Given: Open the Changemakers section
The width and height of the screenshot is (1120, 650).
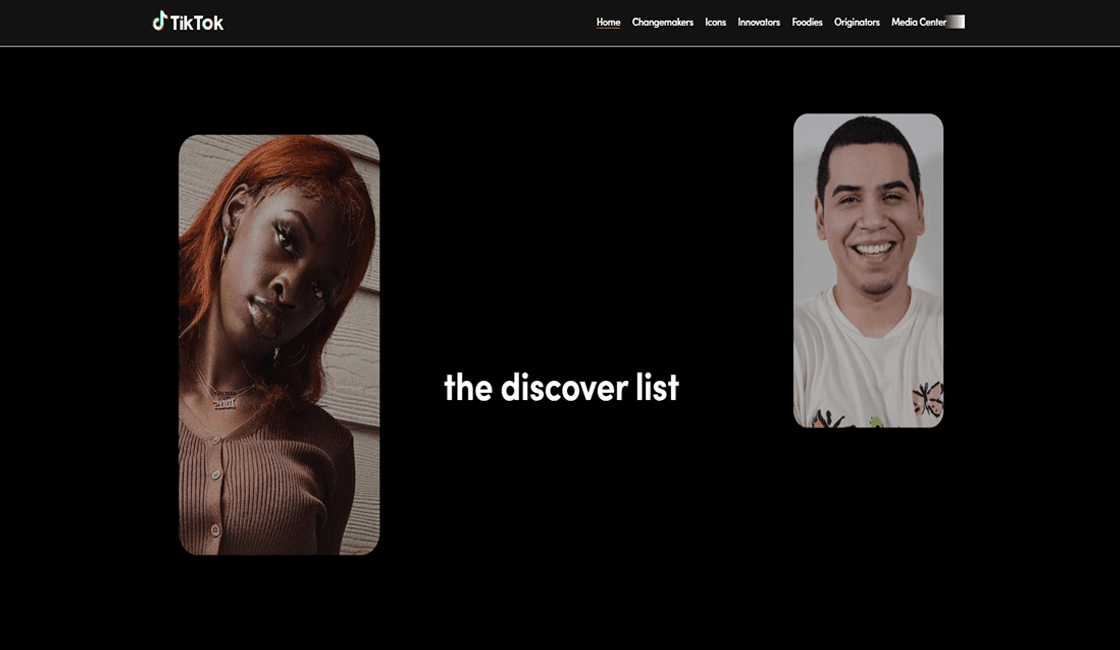Looking at the screenshot, I should (662, 22).
